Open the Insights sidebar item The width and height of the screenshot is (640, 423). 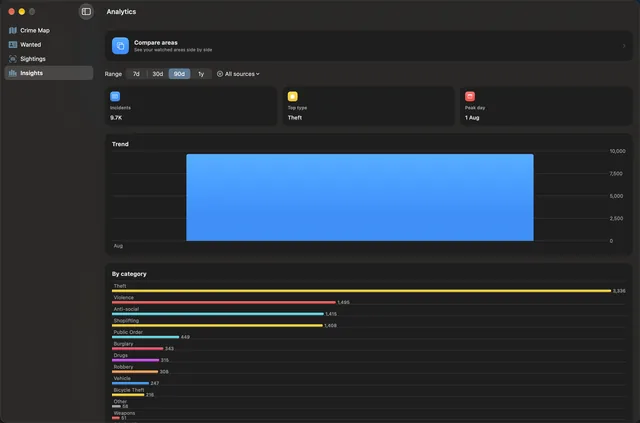coord(48,73)
